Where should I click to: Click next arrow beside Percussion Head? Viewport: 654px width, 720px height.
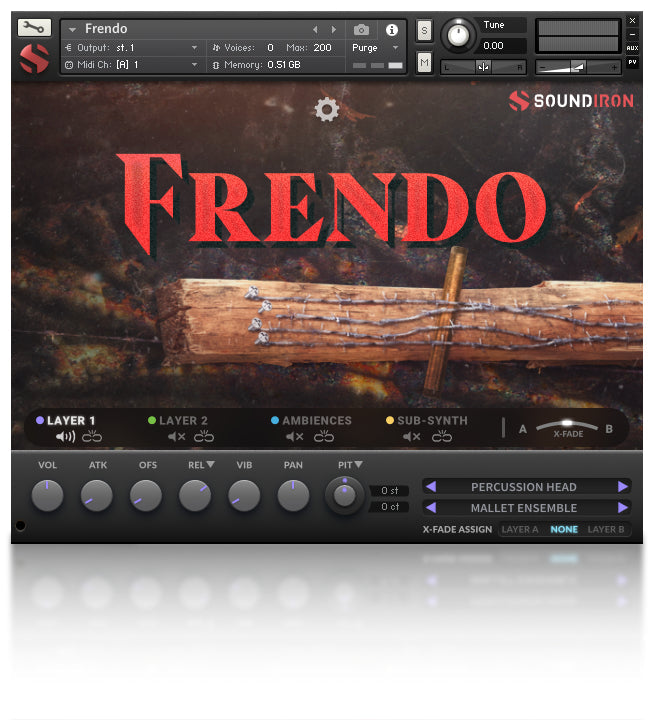(x=623, y=487)
